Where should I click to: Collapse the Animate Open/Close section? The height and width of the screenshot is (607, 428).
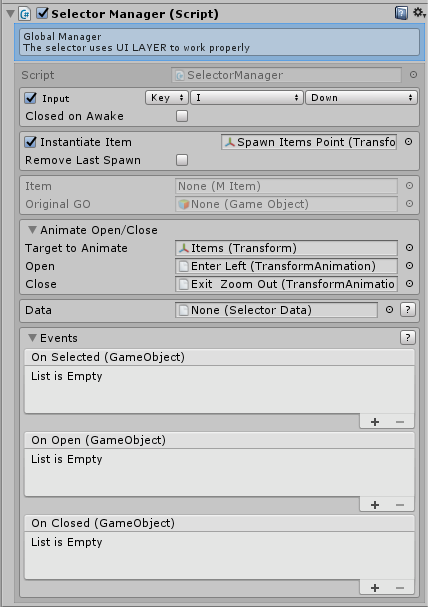(33, 230)
